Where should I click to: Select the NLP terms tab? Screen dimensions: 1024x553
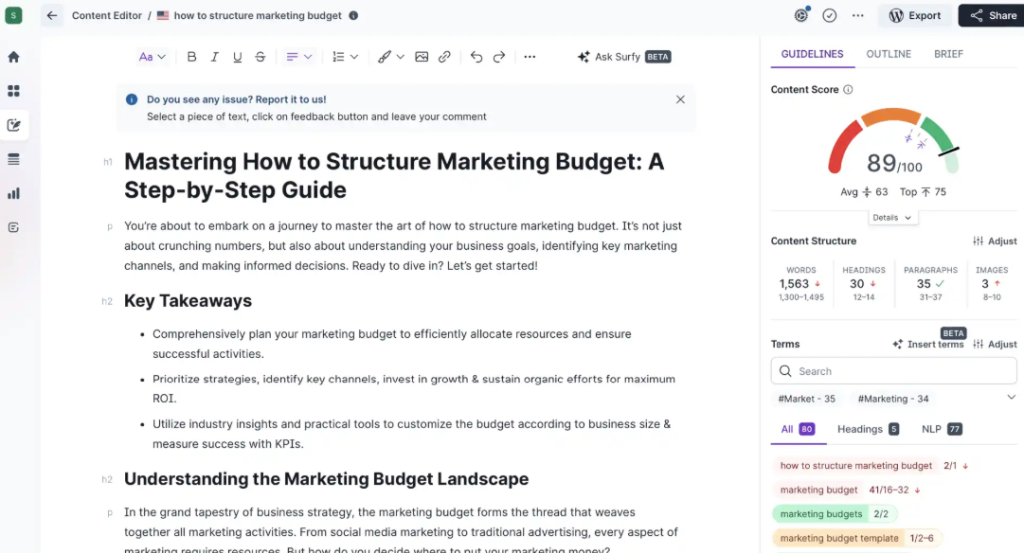[941, 429]
